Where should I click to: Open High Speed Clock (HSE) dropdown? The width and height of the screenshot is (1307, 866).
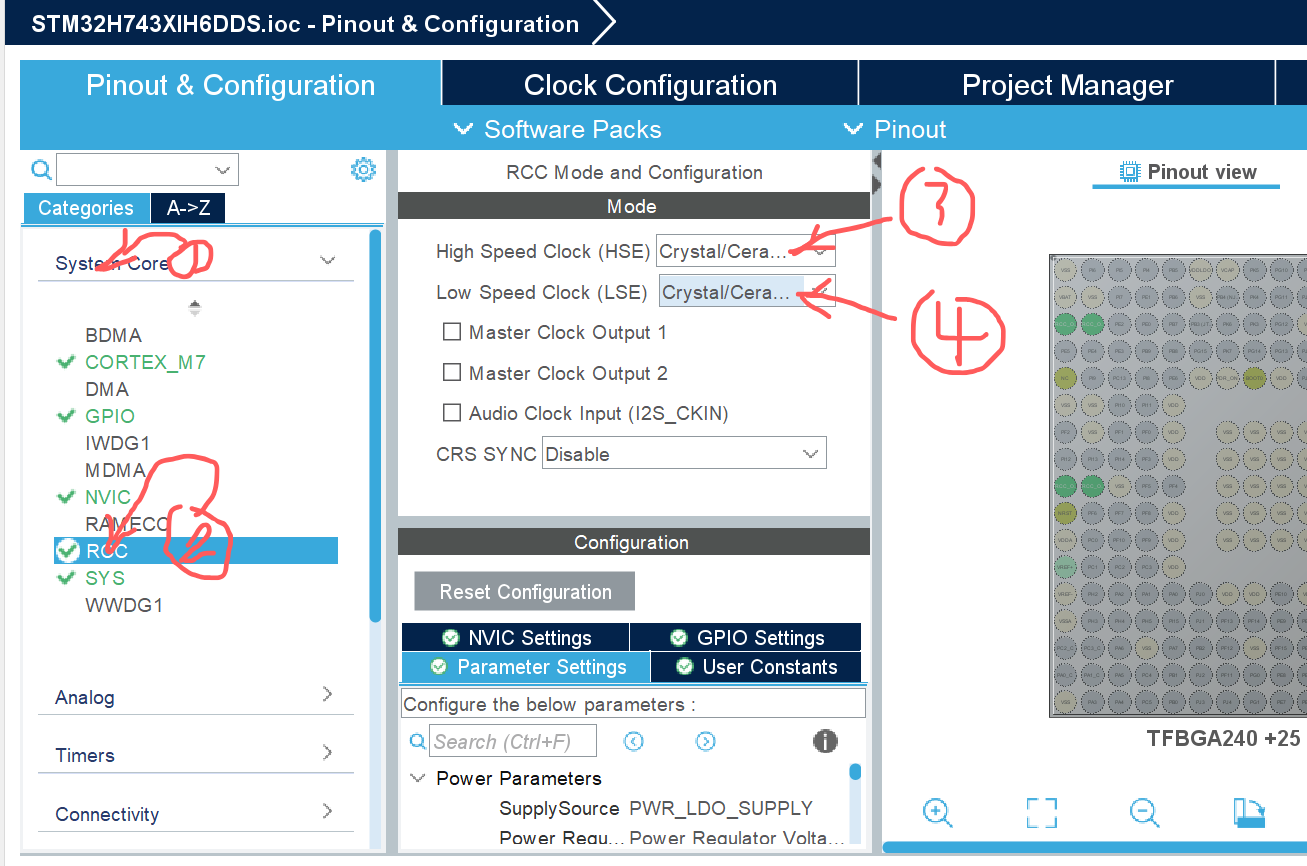(745, 251)
